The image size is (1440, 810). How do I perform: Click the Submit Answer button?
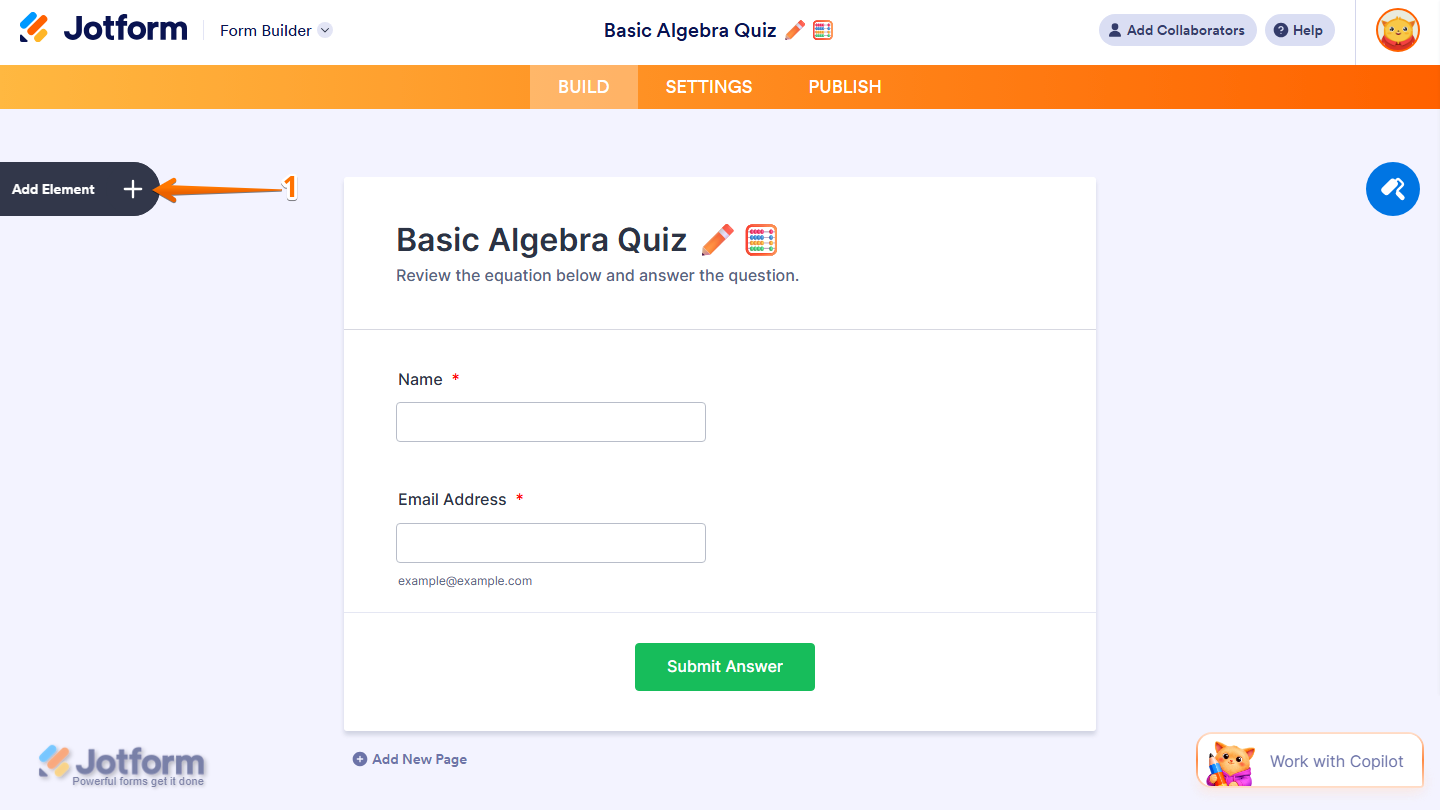tap(724, 666)
